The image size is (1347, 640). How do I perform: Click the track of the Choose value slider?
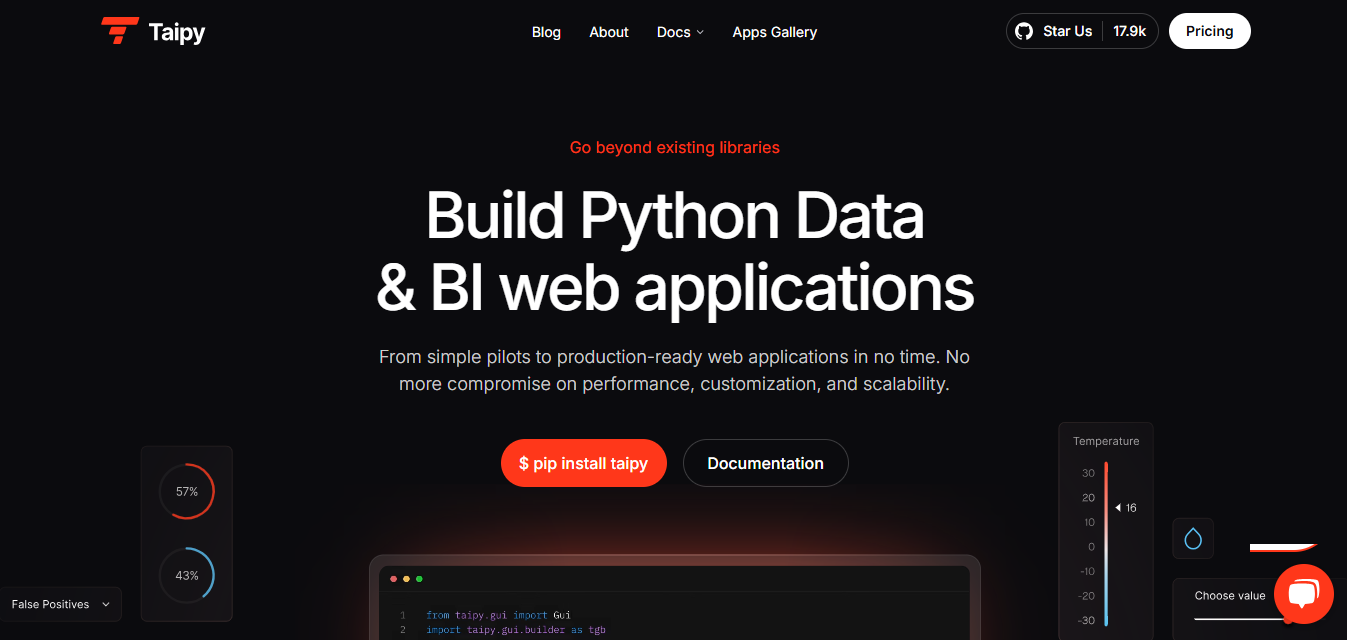1241,619
